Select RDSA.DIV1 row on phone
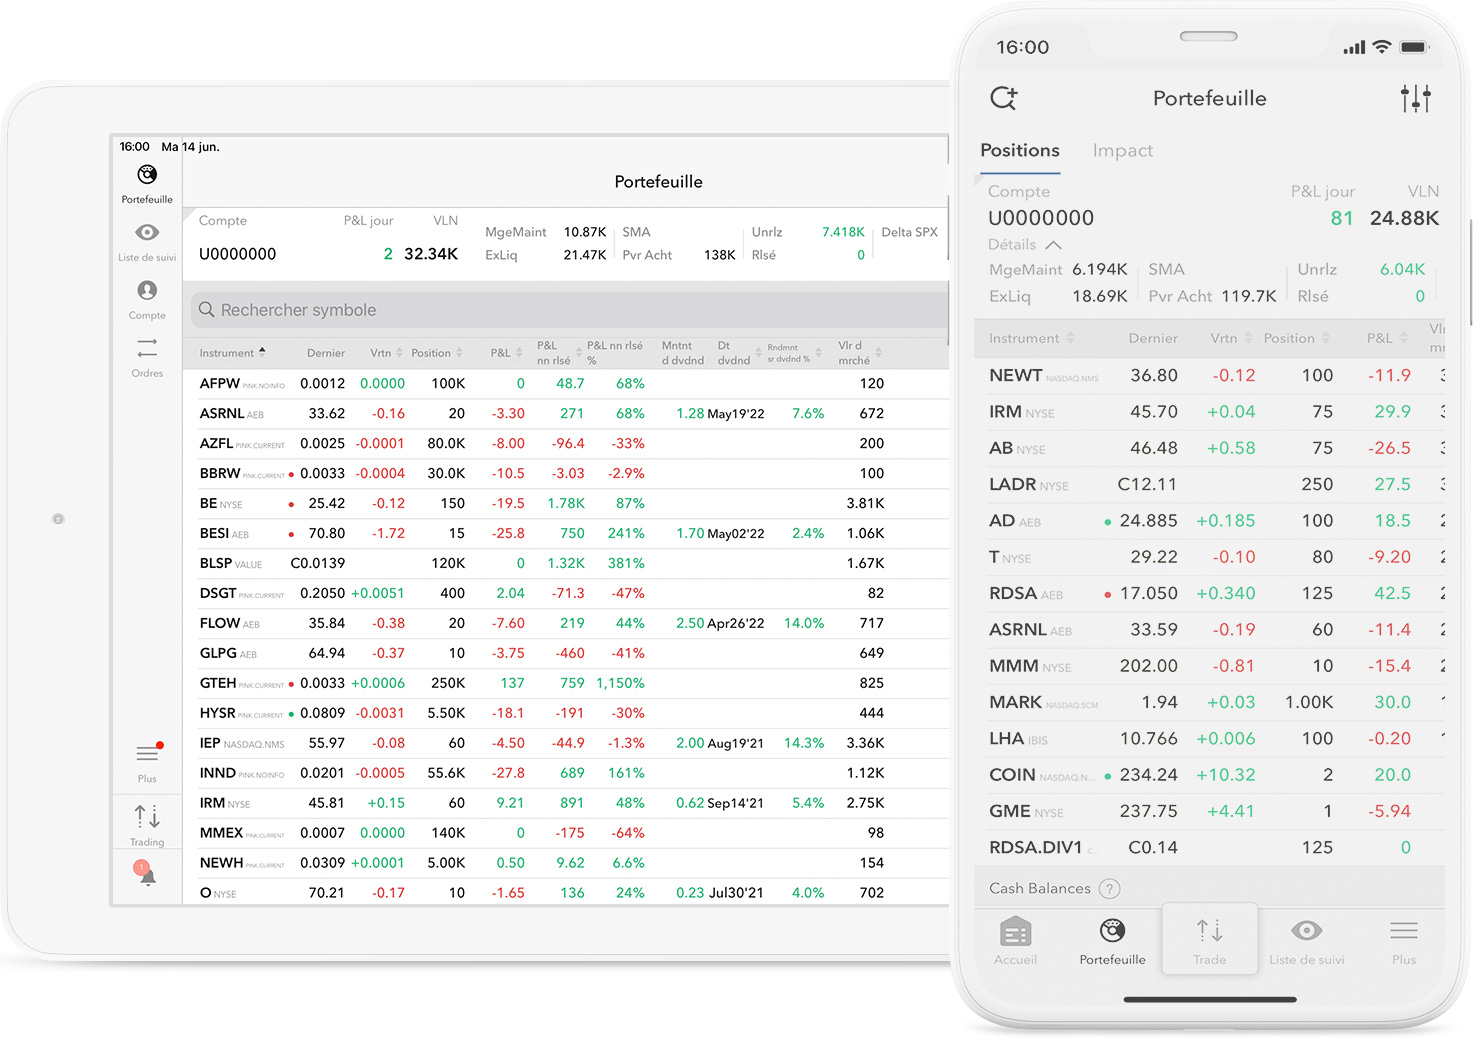 tap(1212, 848)
